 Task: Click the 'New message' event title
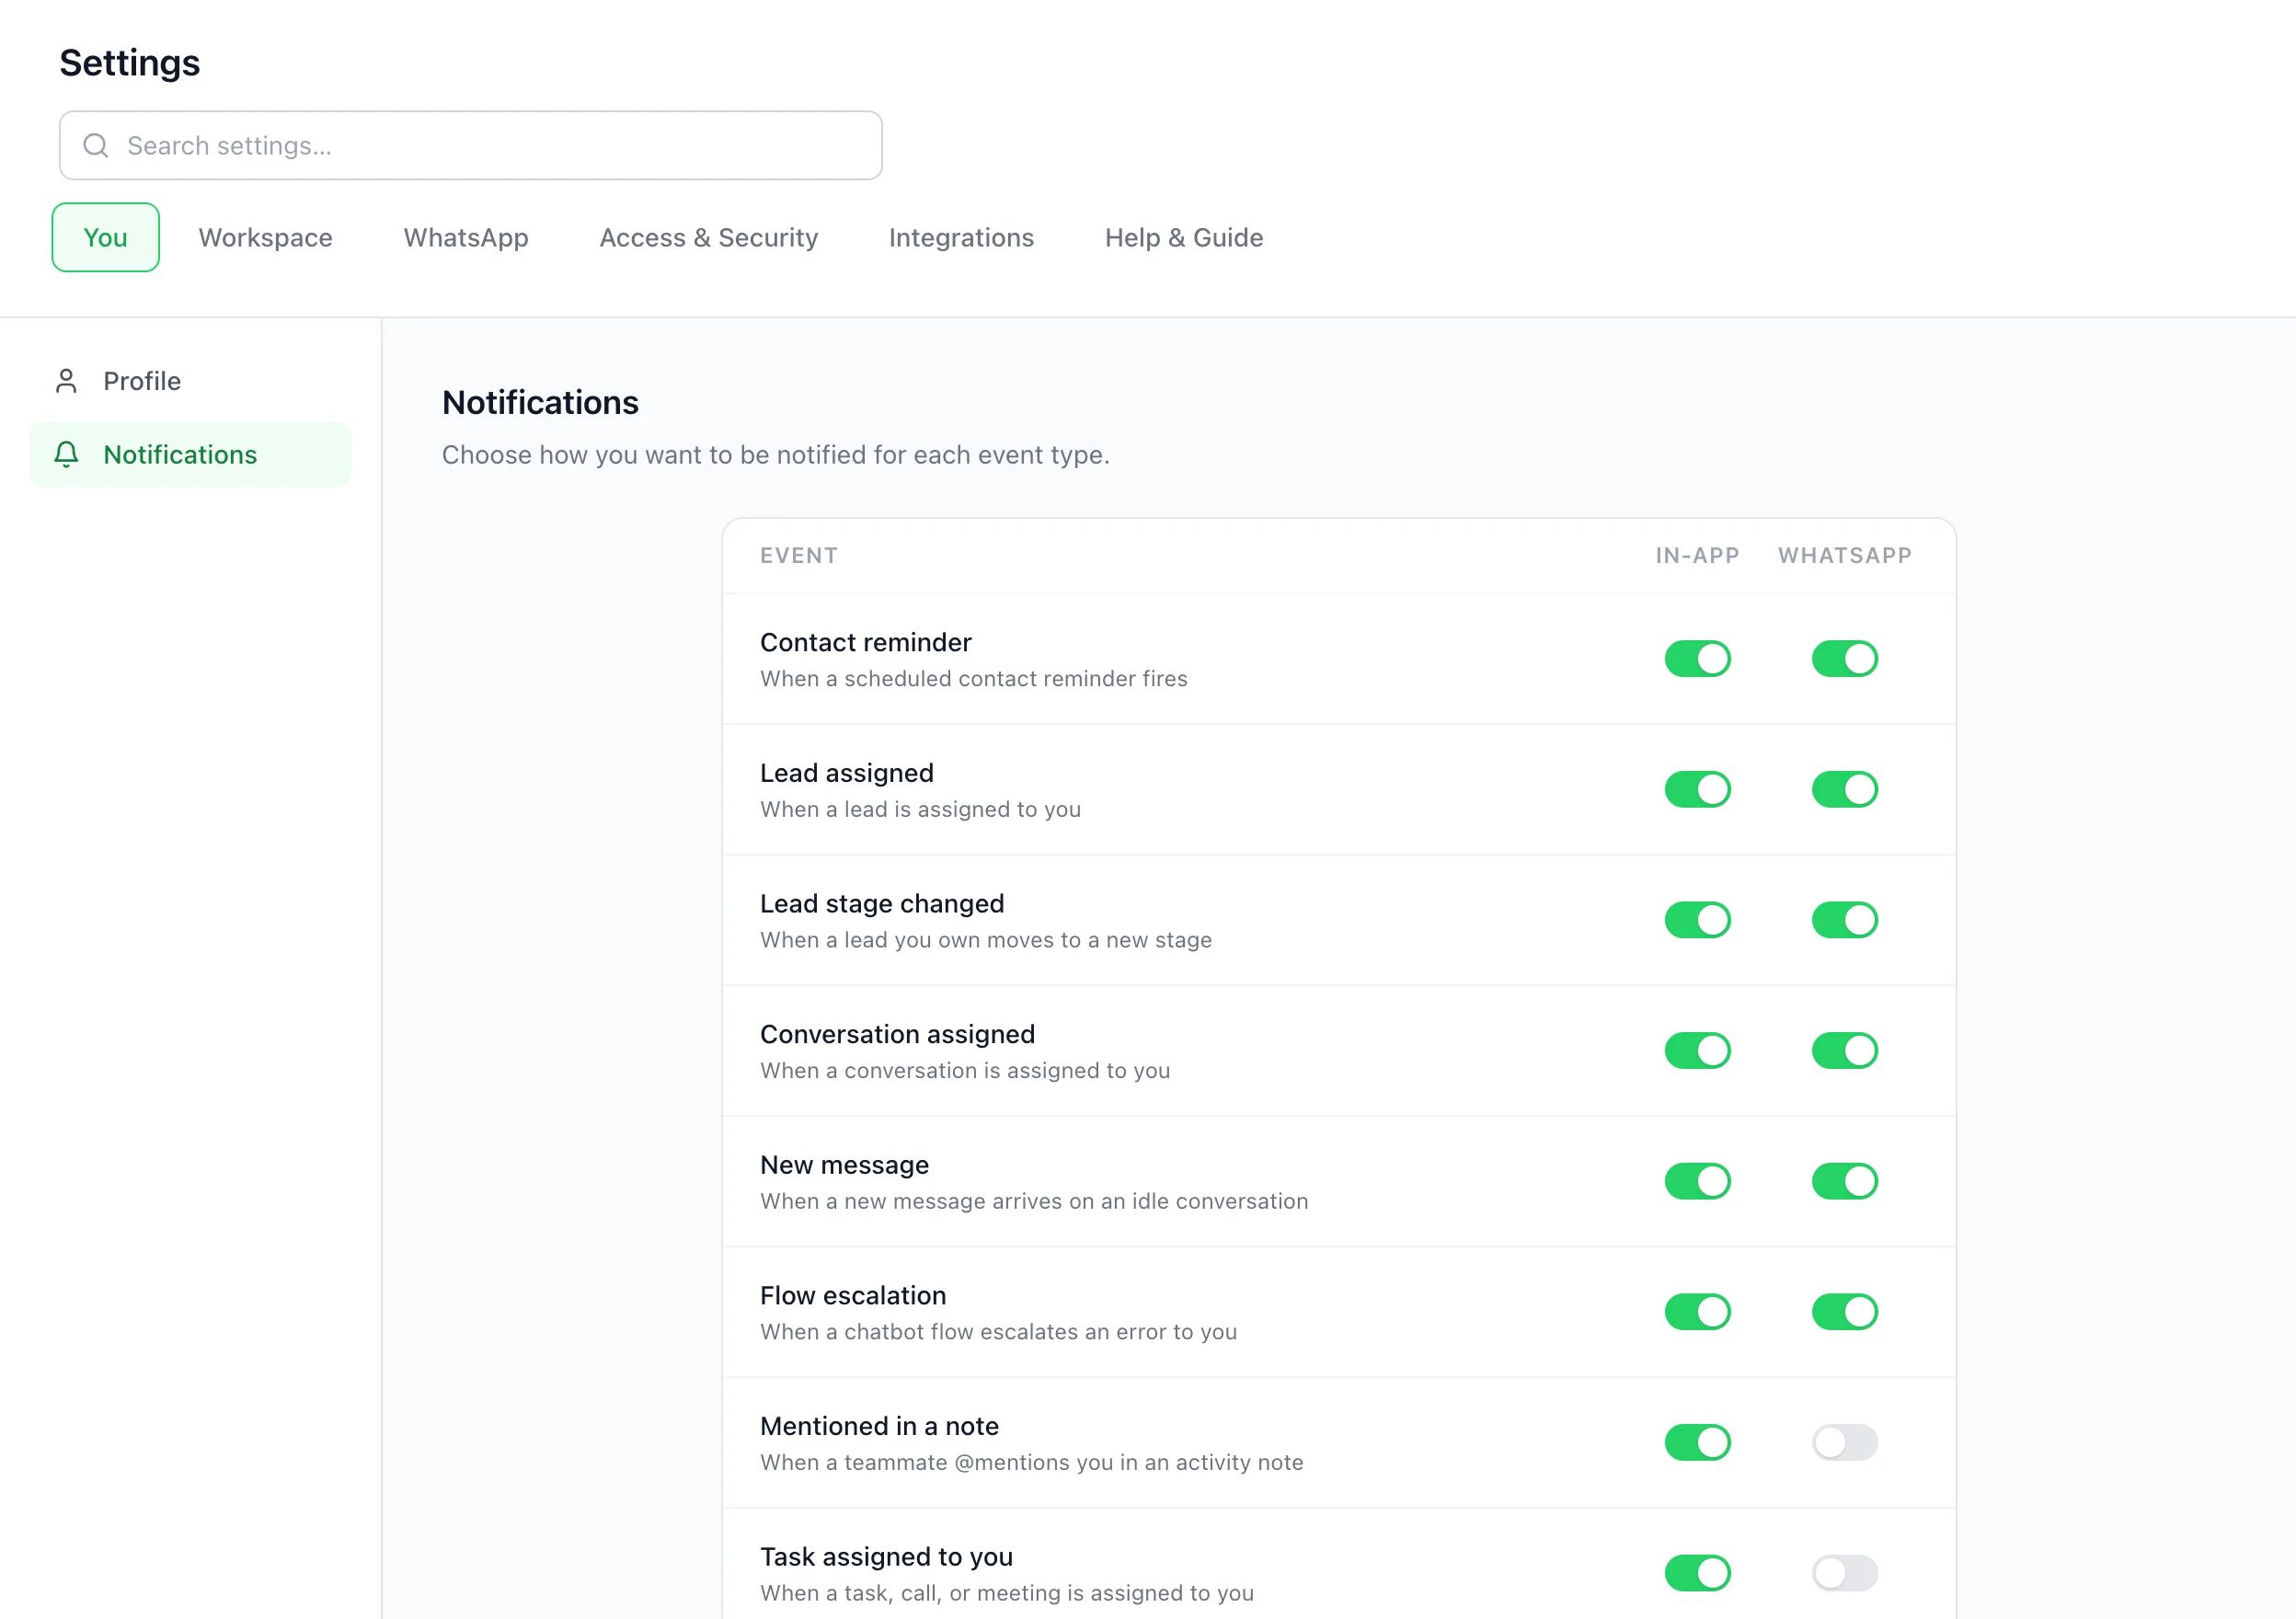845,1166
